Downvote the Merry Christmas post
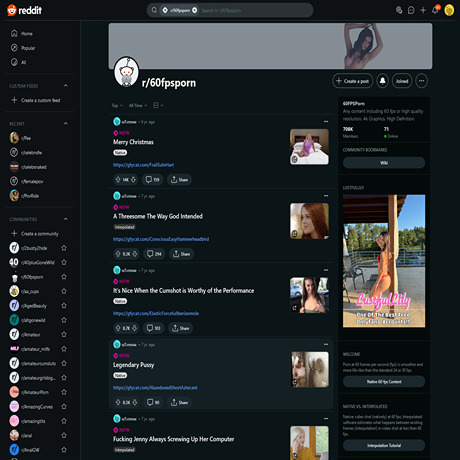Viewport: 460px width, 460px height. point(134,180)
